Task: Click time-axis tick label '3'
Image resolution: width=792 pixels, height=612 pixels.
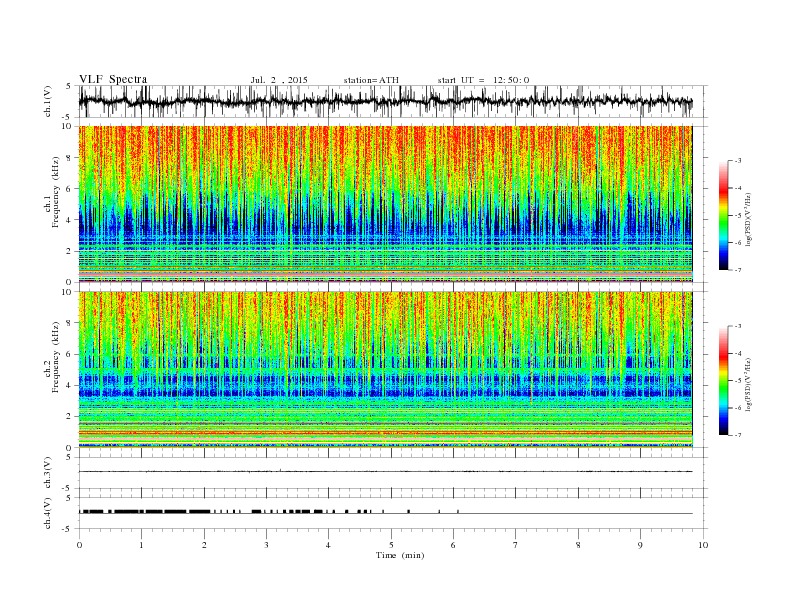Action: coord(266,546)
